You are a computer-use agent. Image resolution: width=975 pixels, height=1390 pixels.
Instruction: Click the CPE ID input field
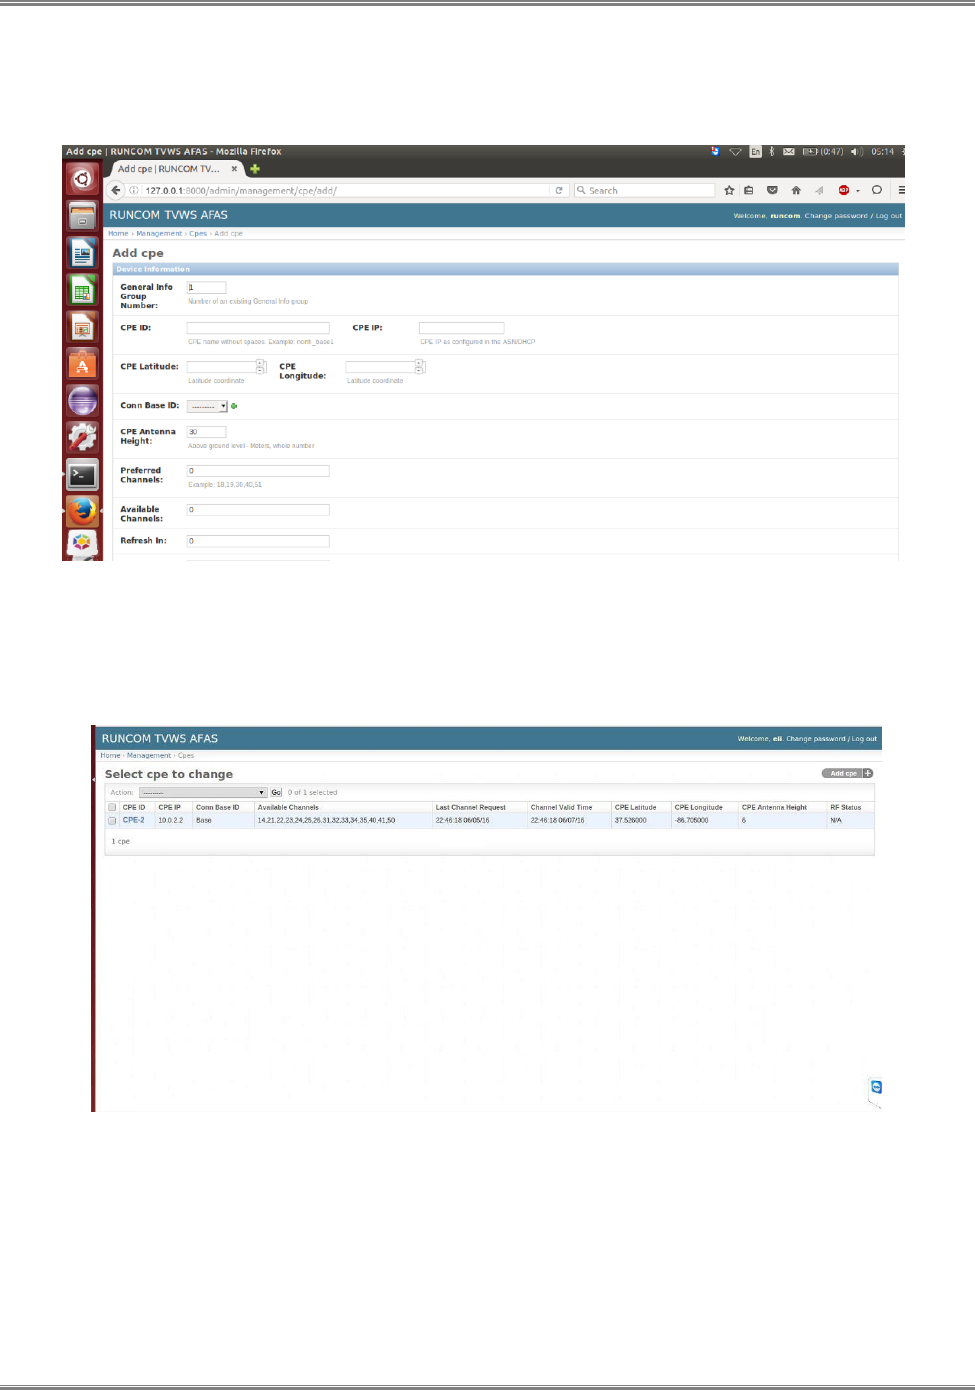click(258, 328)
